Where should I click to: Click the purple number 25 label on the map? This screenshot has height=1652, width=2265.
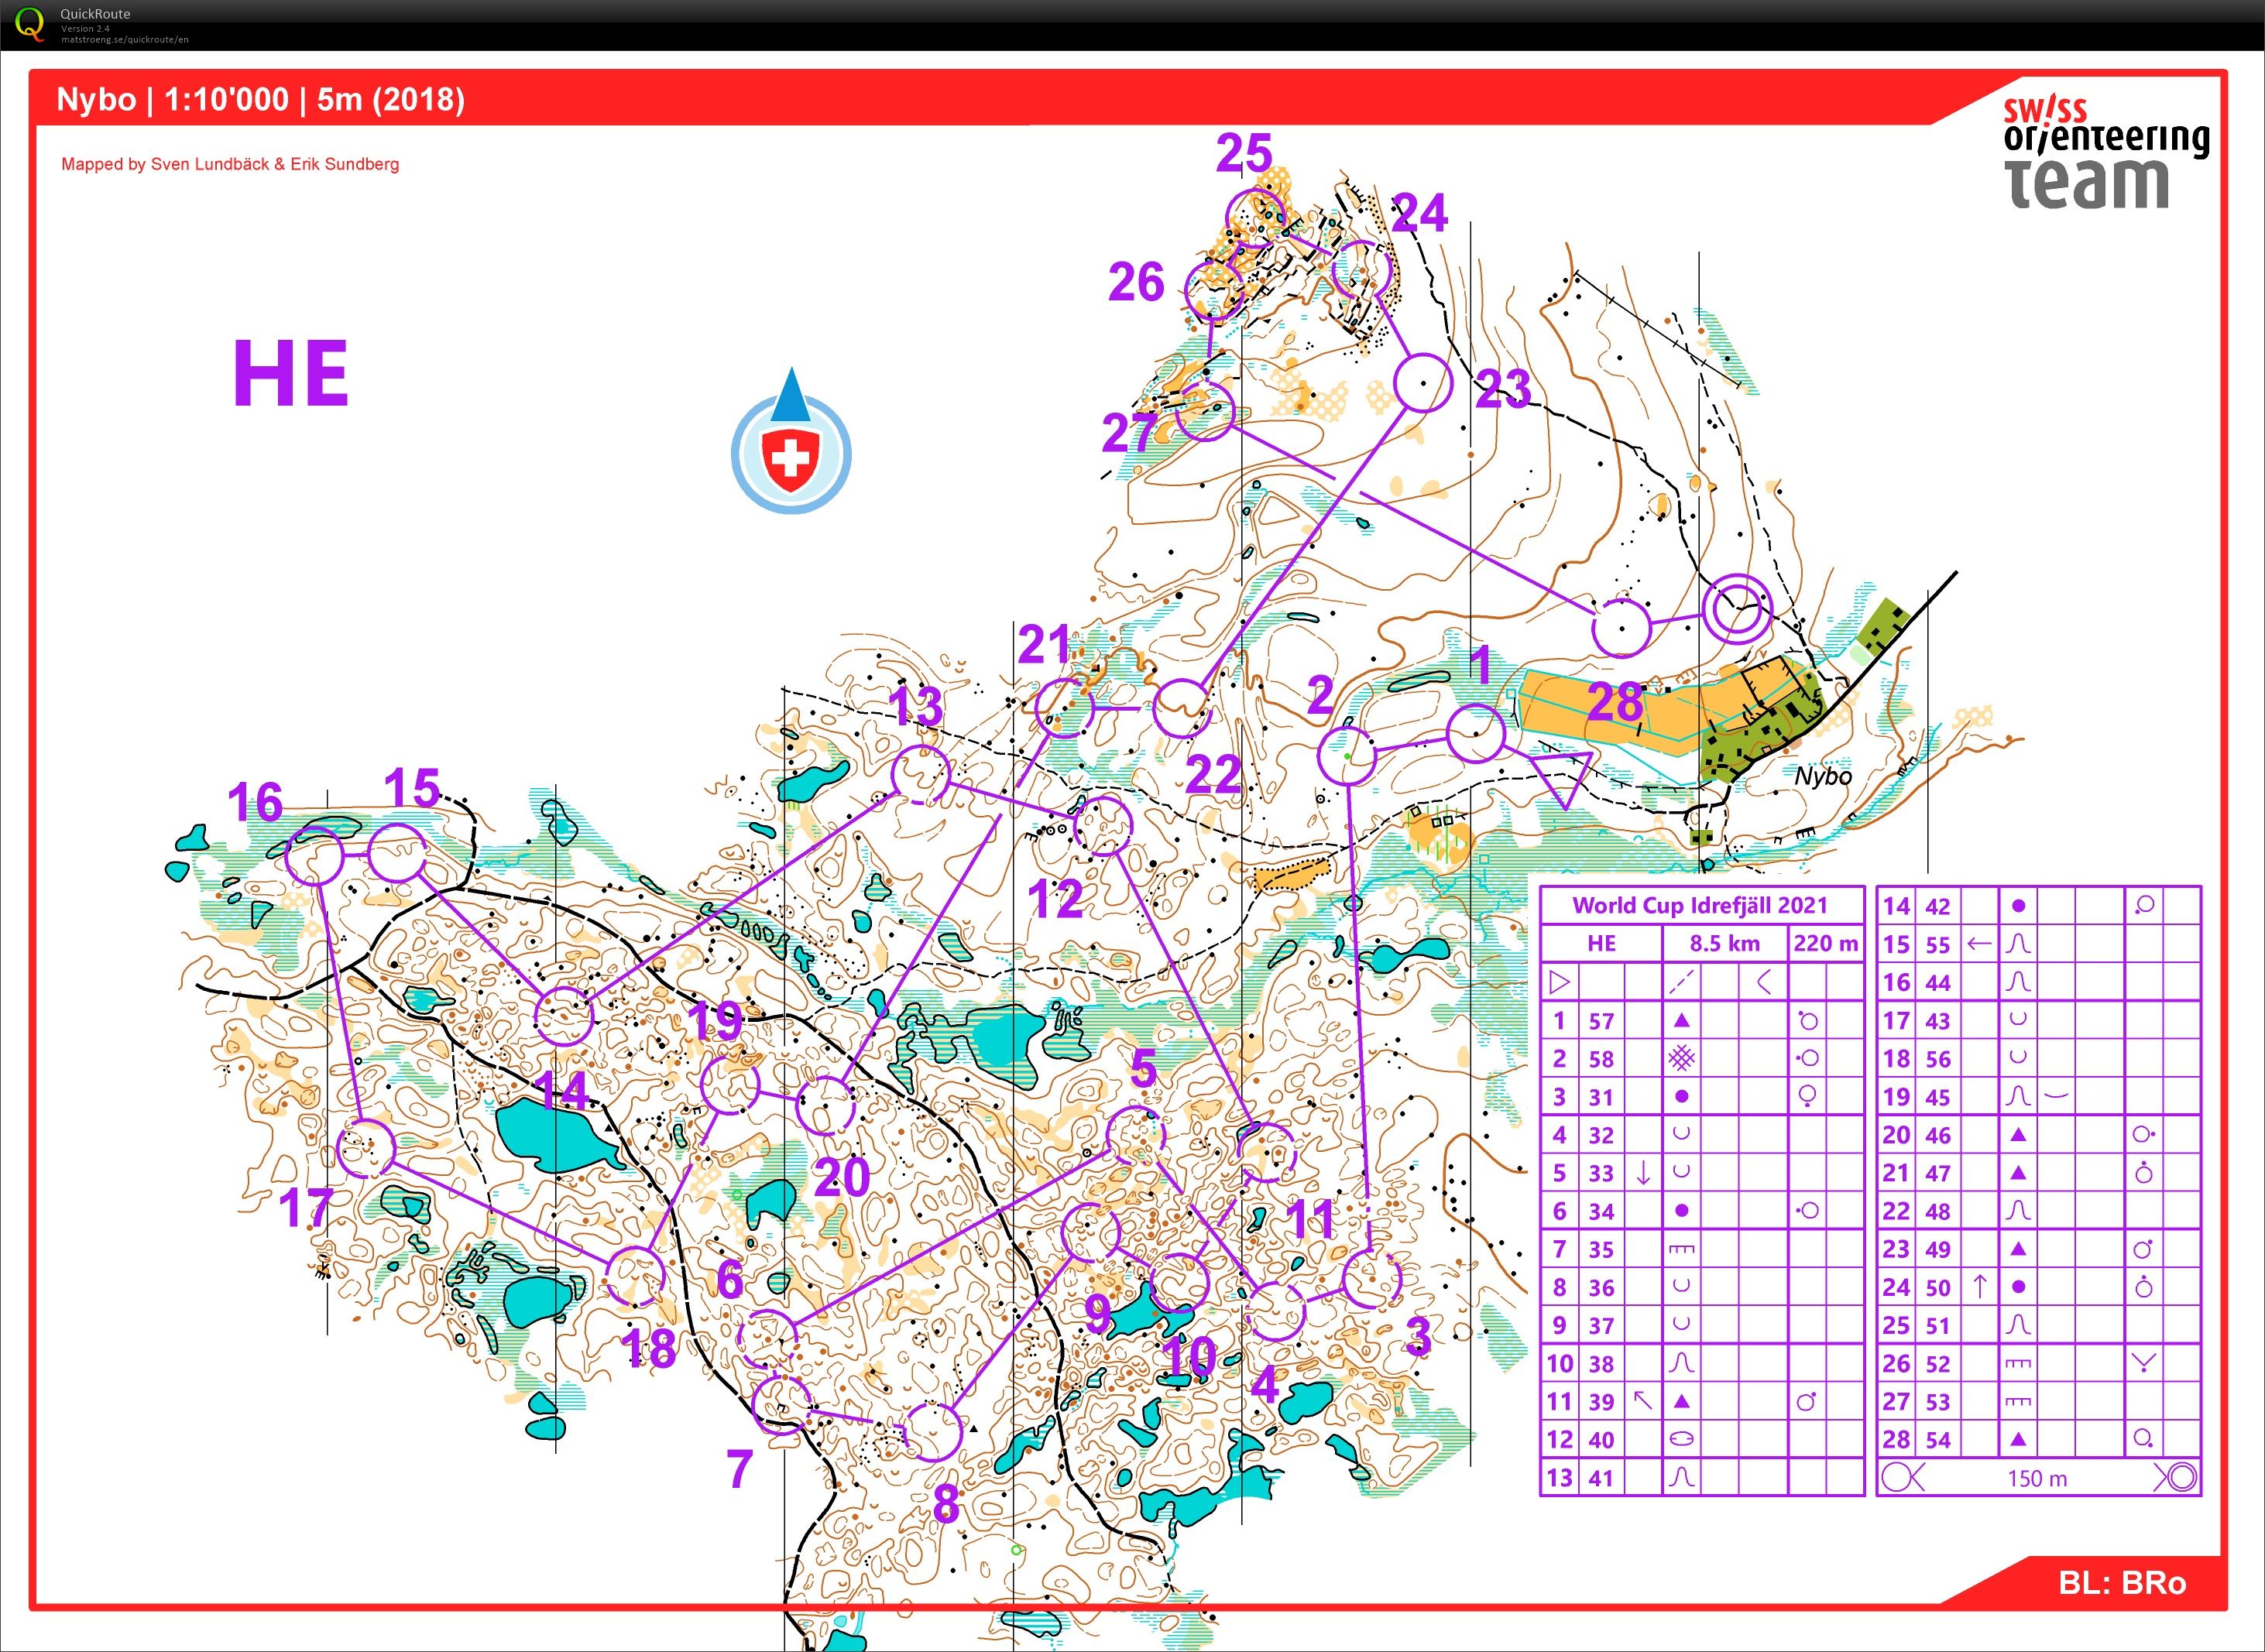coord(1245,154)
